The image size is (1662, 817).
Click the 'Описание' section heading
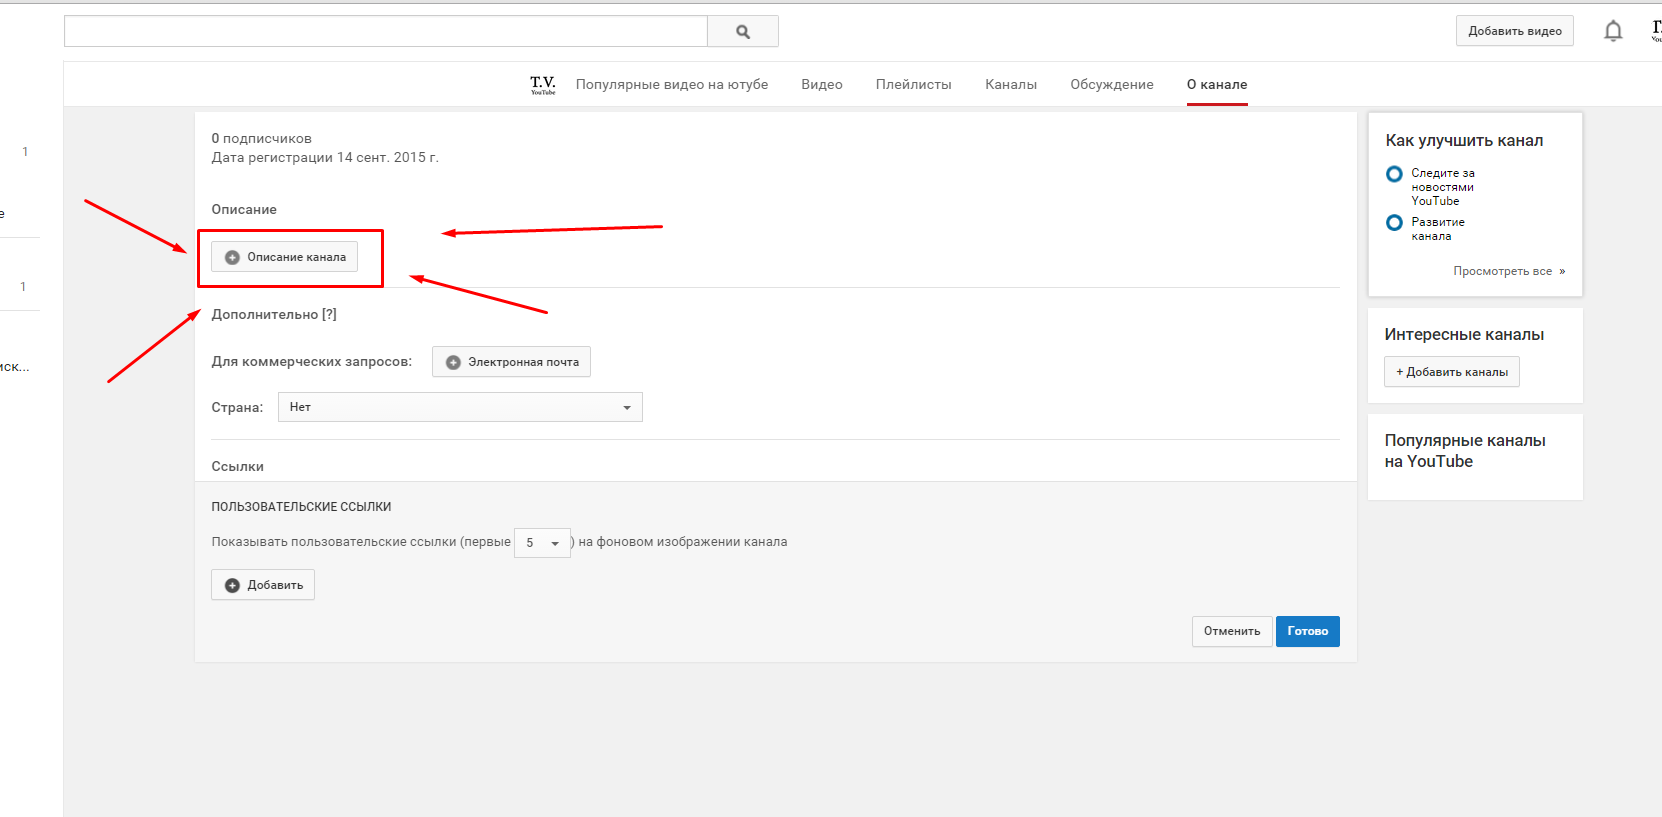(244, 210)
